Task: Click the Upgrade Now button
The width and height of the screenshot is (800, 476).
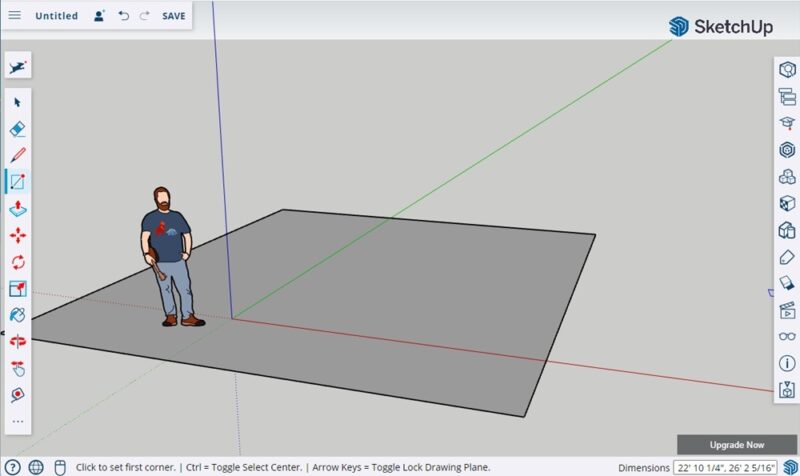Action: click(737, 444)
